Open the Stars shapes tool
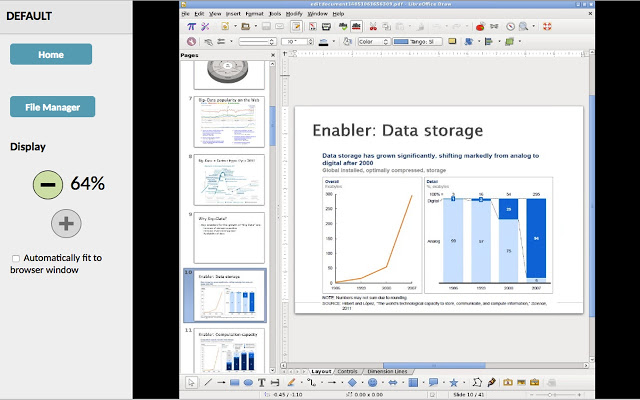640x400 pixels. click(x=453, y=382)
